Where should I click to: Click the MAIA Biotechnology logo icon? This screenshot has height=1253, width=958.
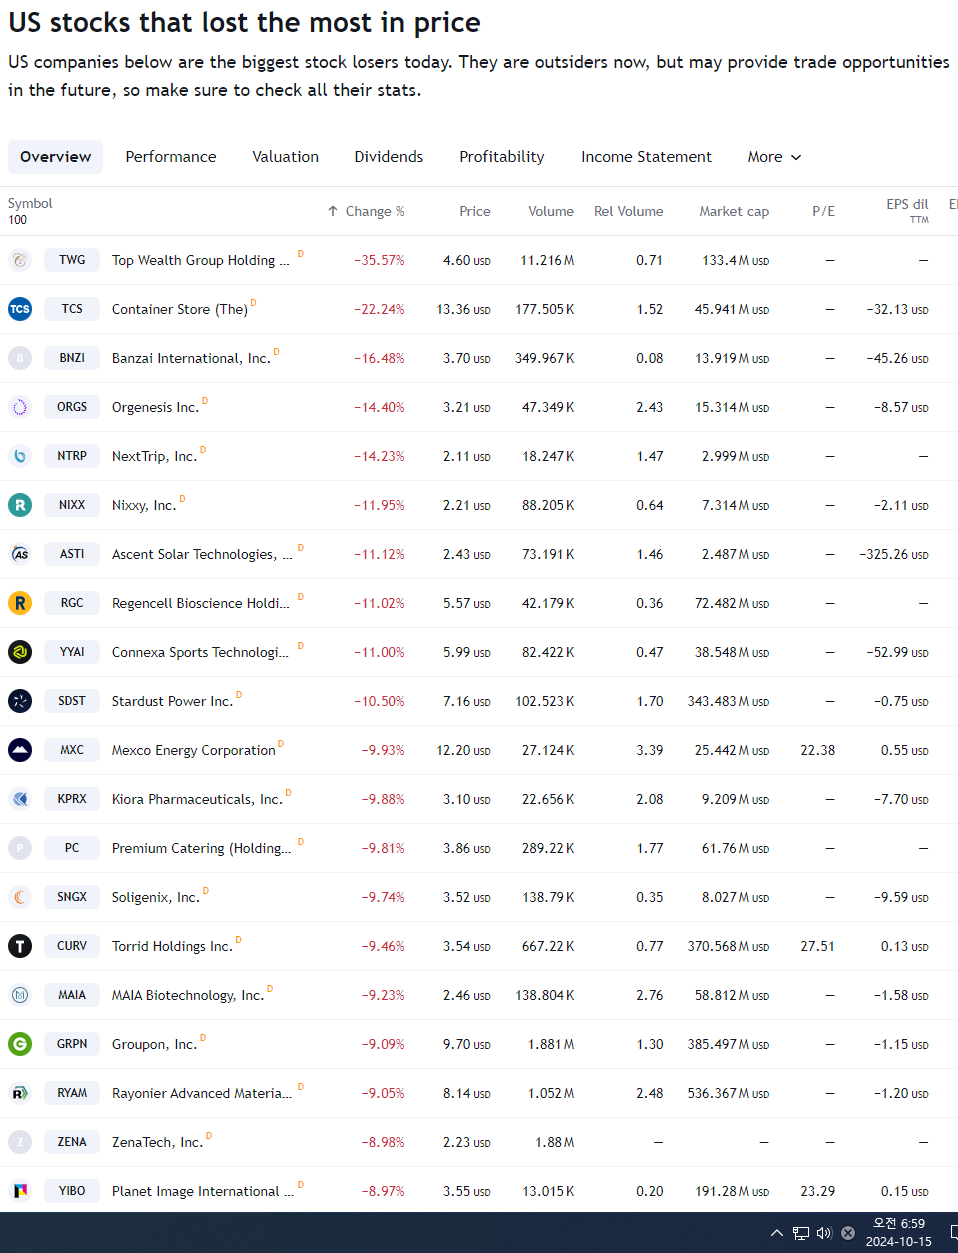coord(20,995)
